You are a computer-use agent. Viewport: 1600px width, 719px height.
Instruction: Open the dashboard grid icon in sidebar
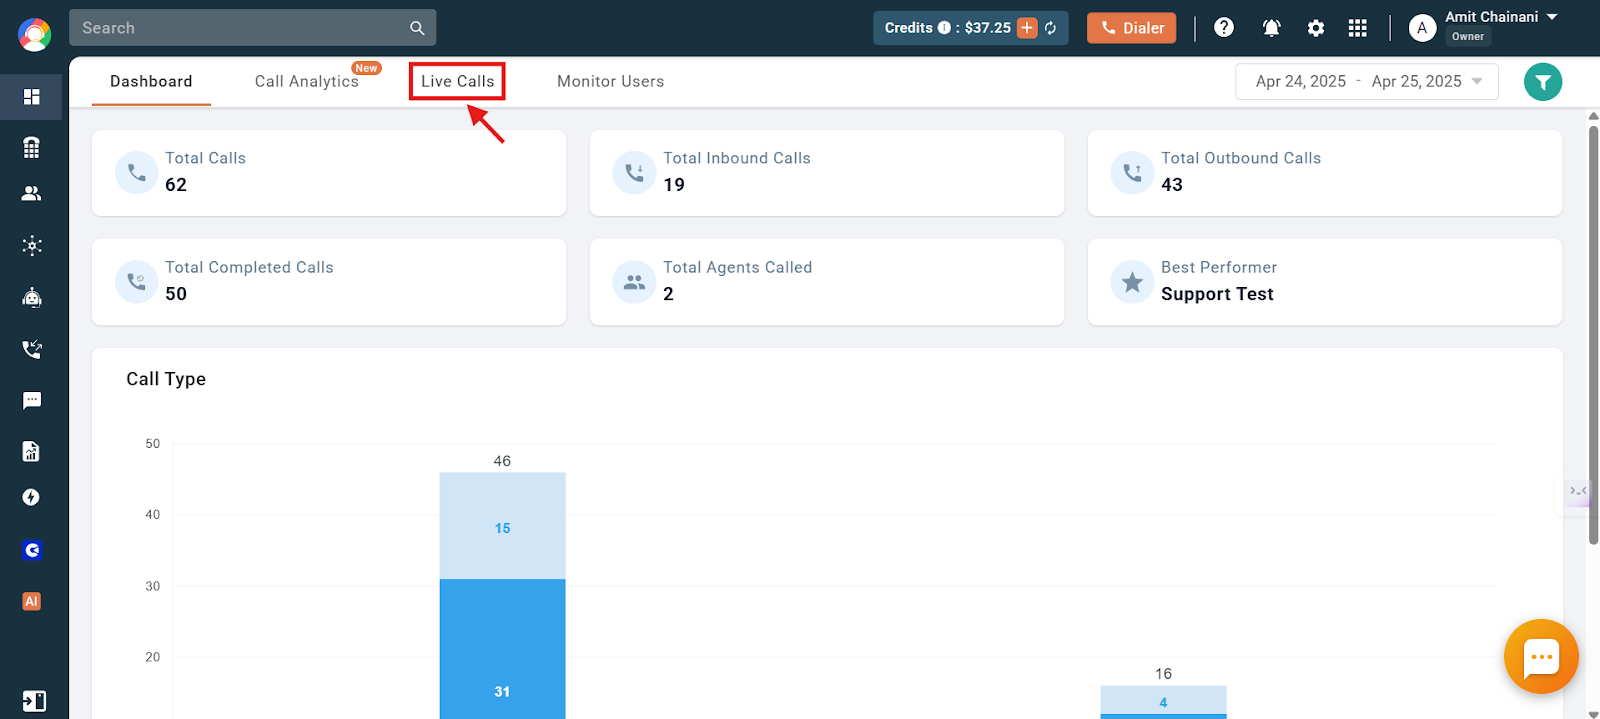pyautogui.click(x=32, y=97)
